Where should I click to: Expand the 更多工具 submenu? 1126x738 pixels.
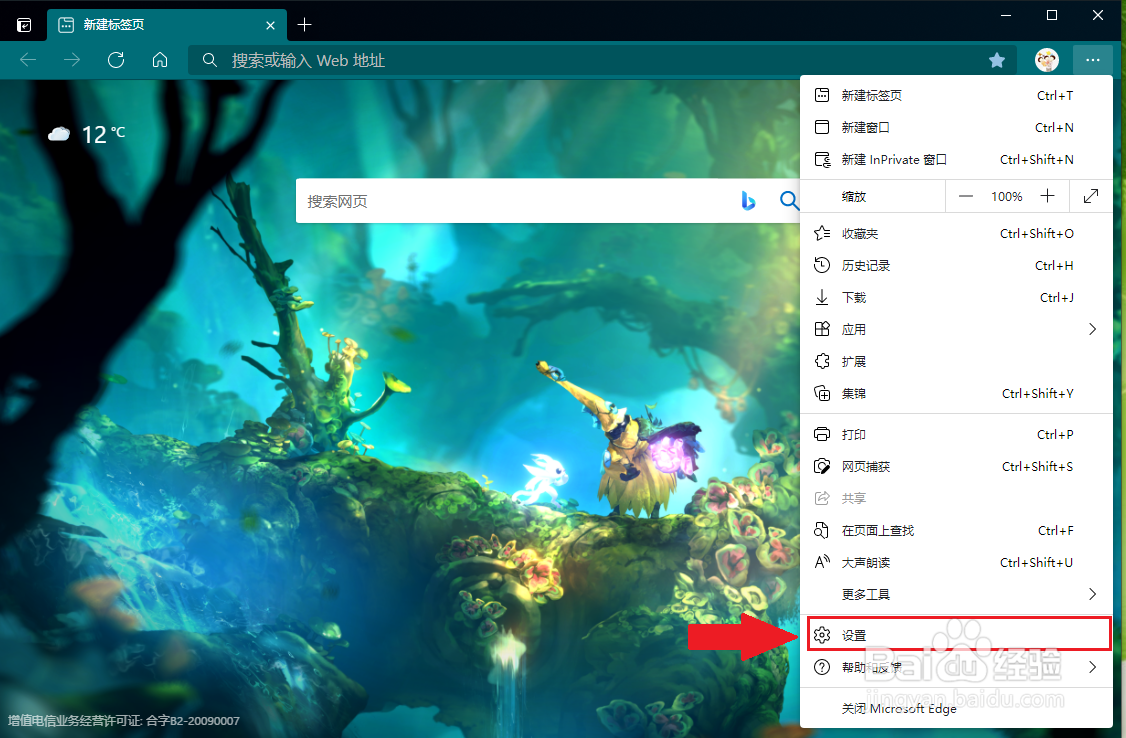[x=956, y=594]
